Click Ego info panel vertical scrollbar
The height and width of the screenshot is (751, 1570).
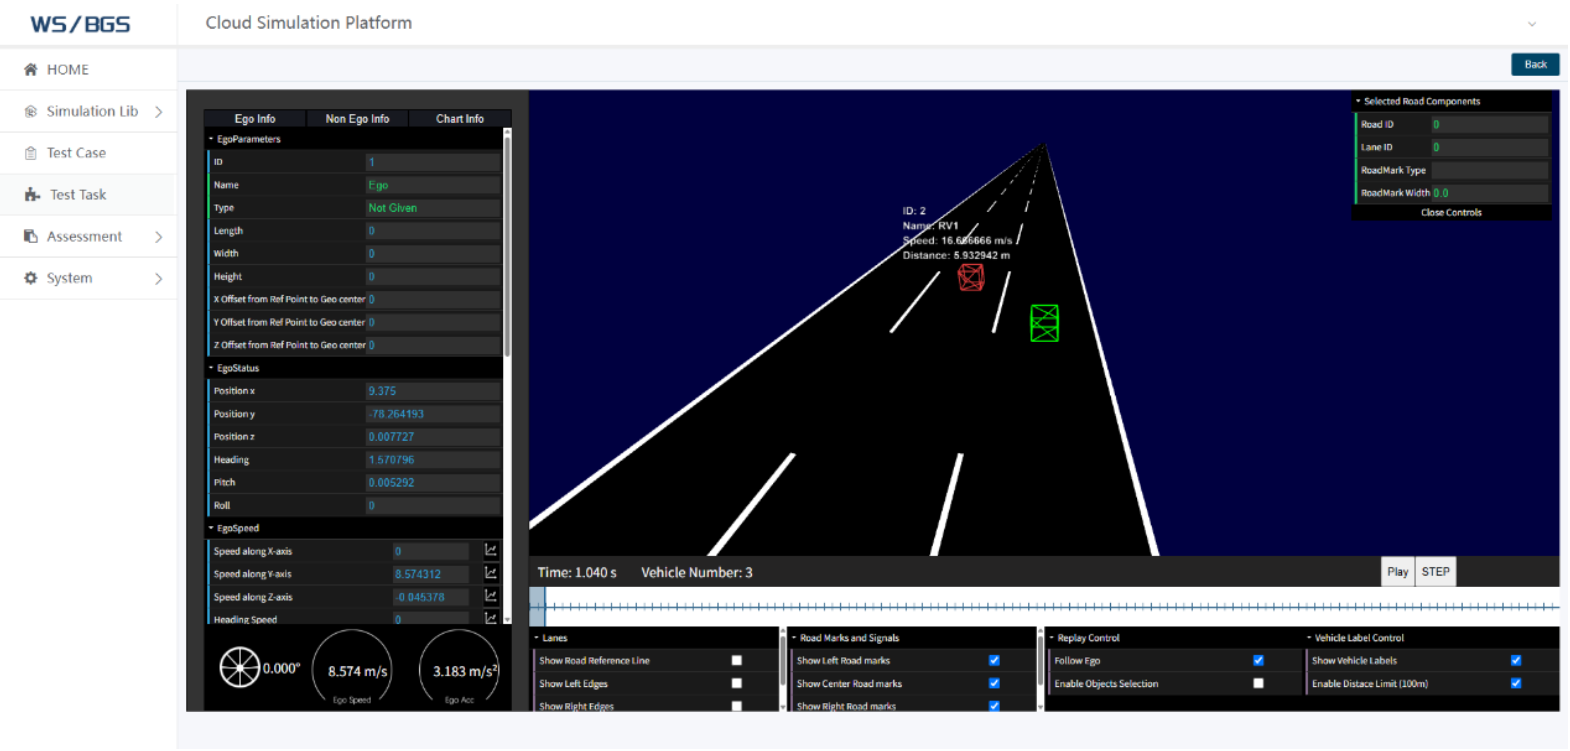pyautogui.click(x=507, y=245)
